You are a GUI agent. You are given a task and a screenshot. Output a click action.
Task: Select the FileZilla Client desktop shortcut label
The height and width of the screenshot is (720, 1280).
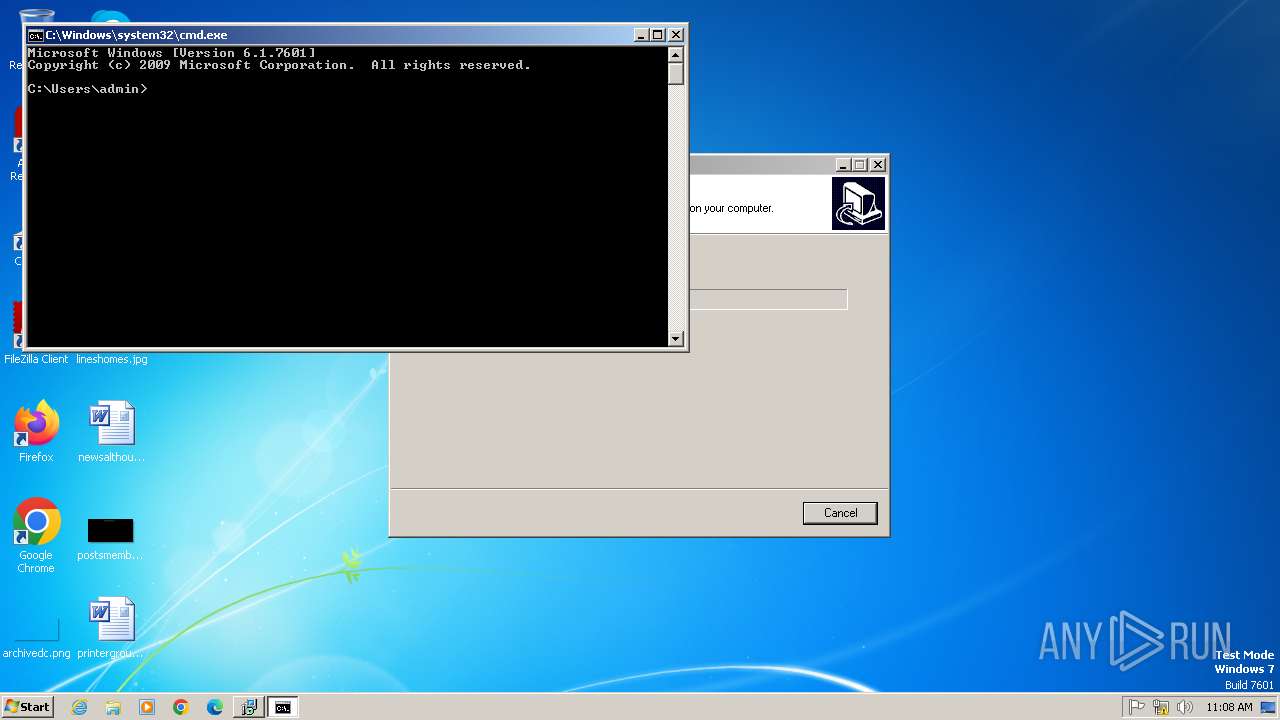tap(36, 359)
